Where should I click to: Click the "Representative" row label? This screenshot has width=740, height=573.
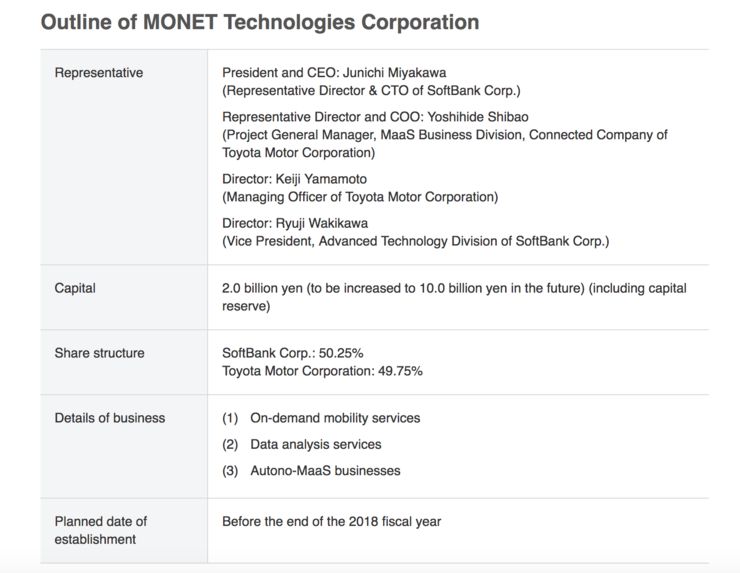[x=99, y=73]
